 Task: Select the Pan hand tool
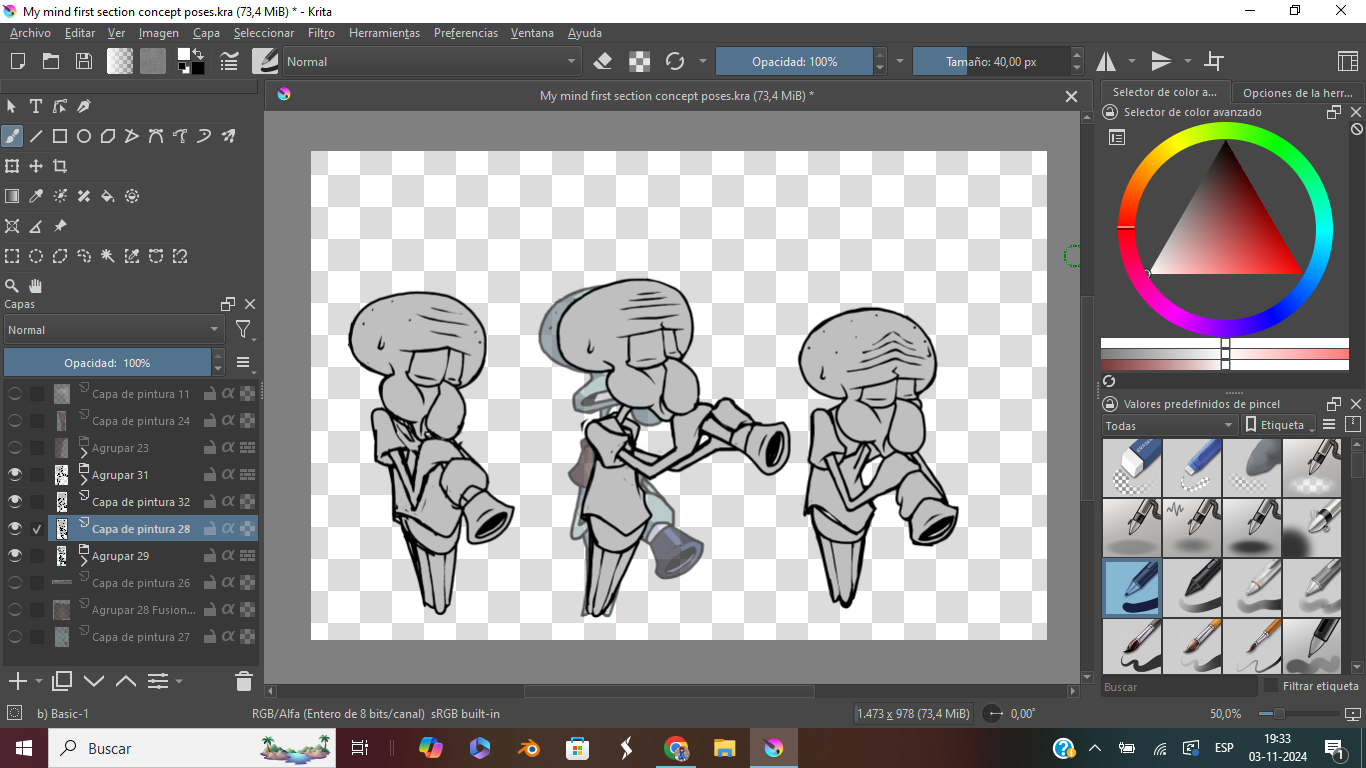(36, 286)
